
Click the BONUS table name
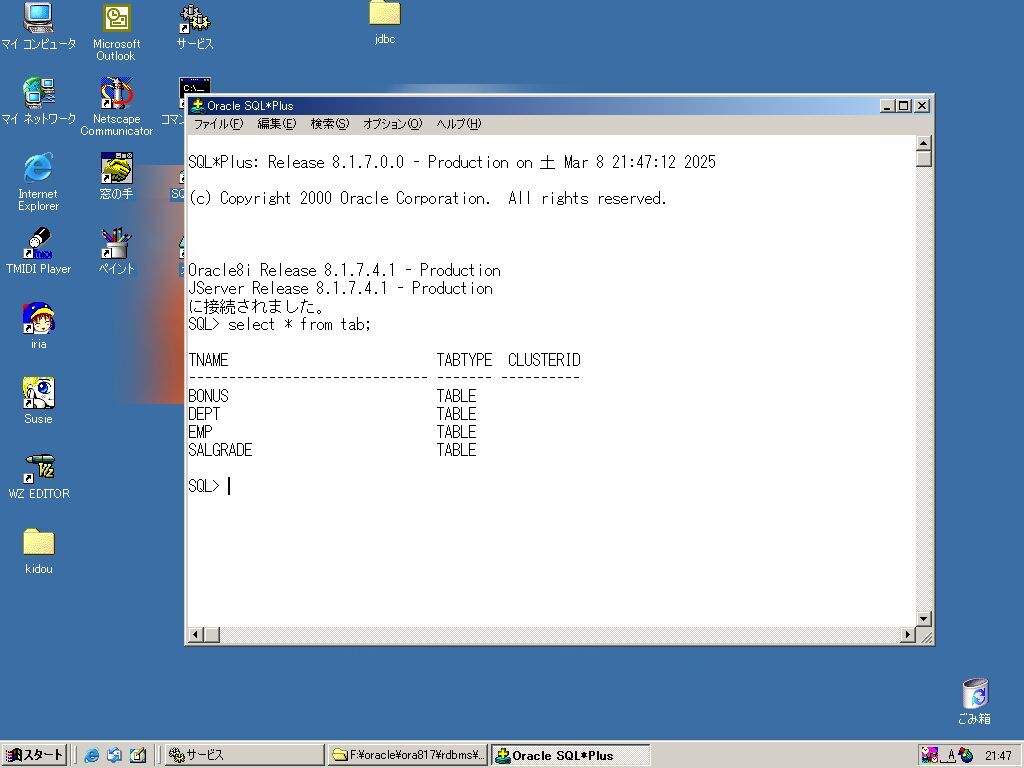[208, 396]
